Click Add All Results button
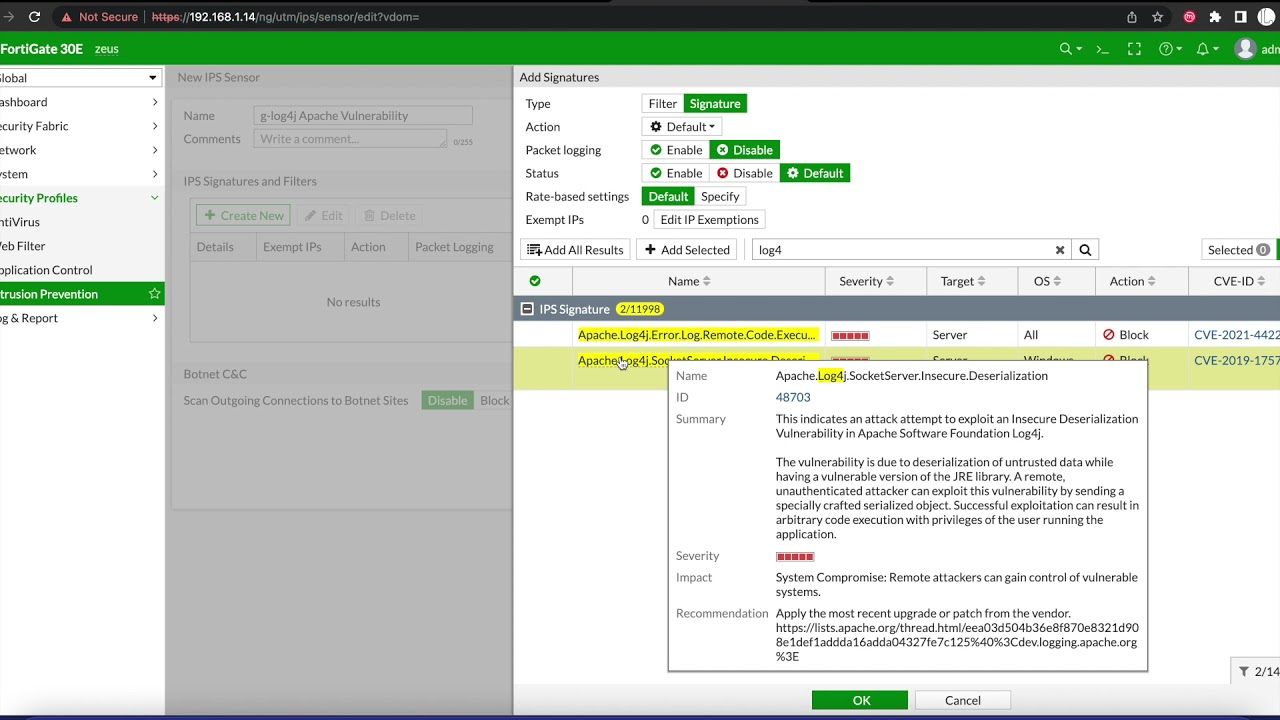Screen dimensions: 1280x720 (575, 250)
